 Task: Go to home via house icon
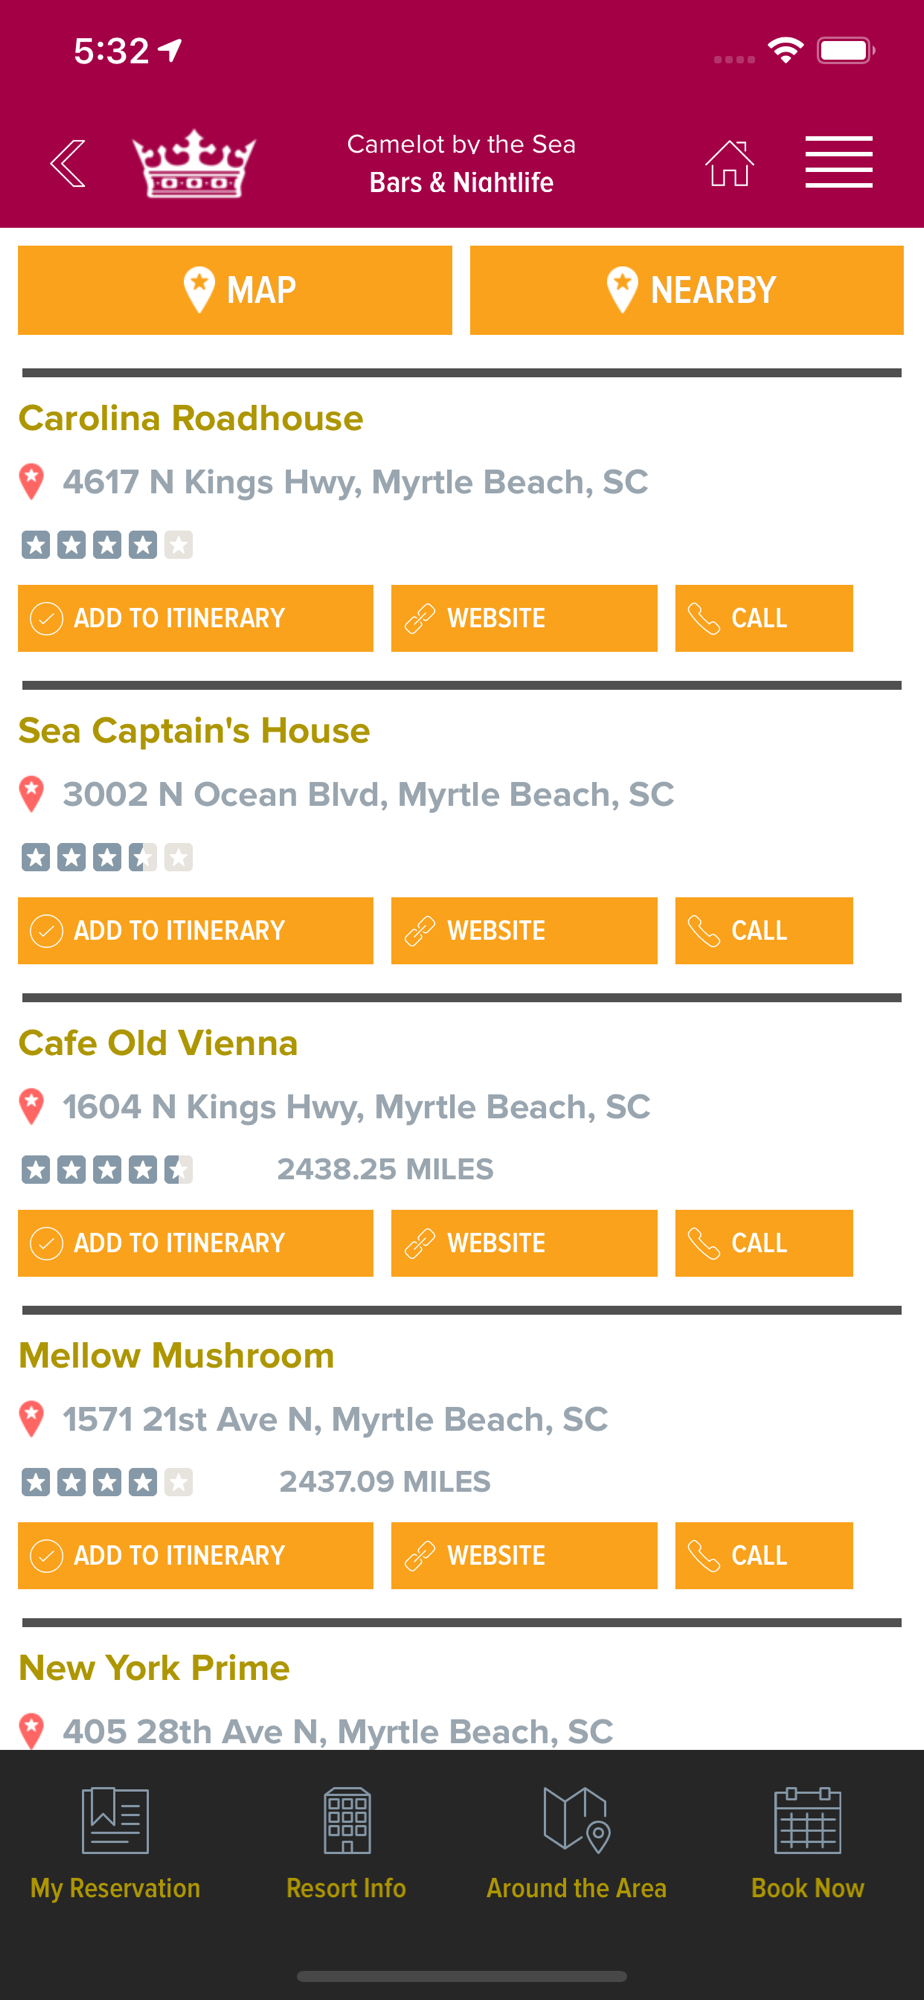coord(729,164)
